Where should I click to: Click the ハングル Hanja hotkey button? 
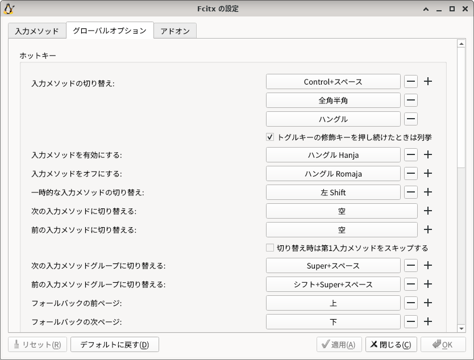(x=333, y=155)
